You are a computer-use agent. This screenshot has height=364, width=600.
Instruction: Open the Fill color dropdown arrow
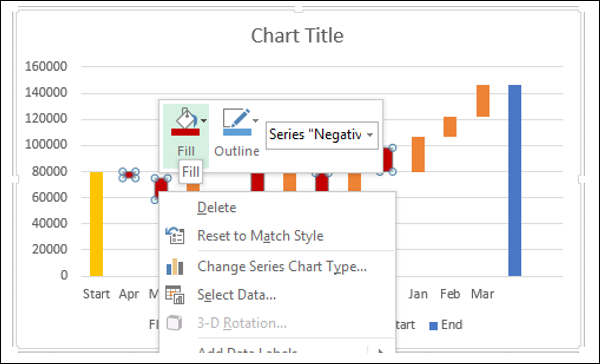(x=204, y=121)
